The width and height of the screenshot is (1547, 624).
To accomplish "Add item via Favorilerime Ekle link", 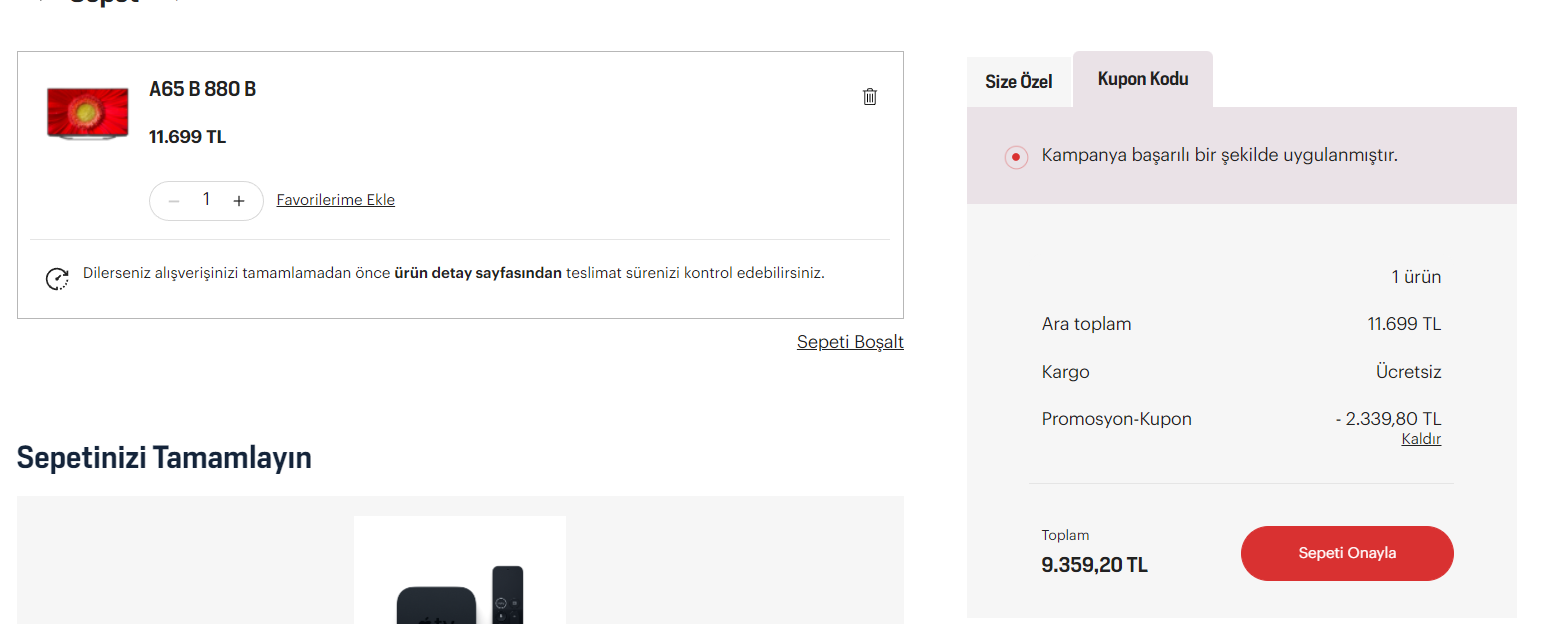I will tap(336, 200).
